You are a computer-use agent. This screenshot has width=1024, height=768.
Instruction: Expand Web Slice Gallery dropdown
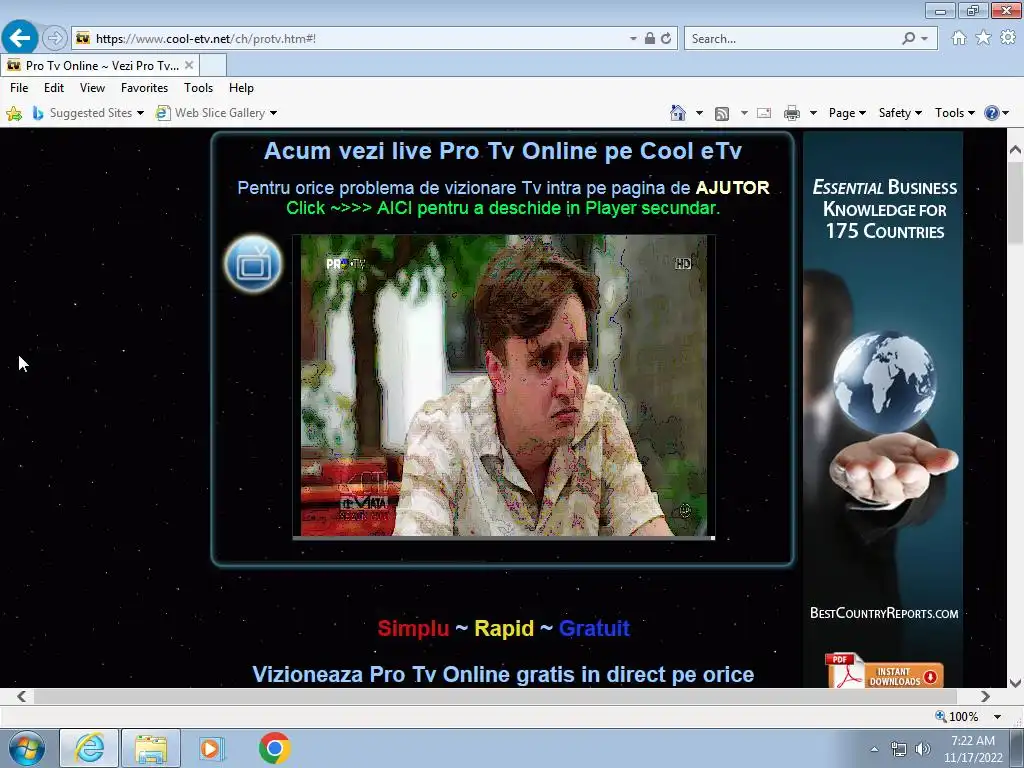[x=273, y=114]
